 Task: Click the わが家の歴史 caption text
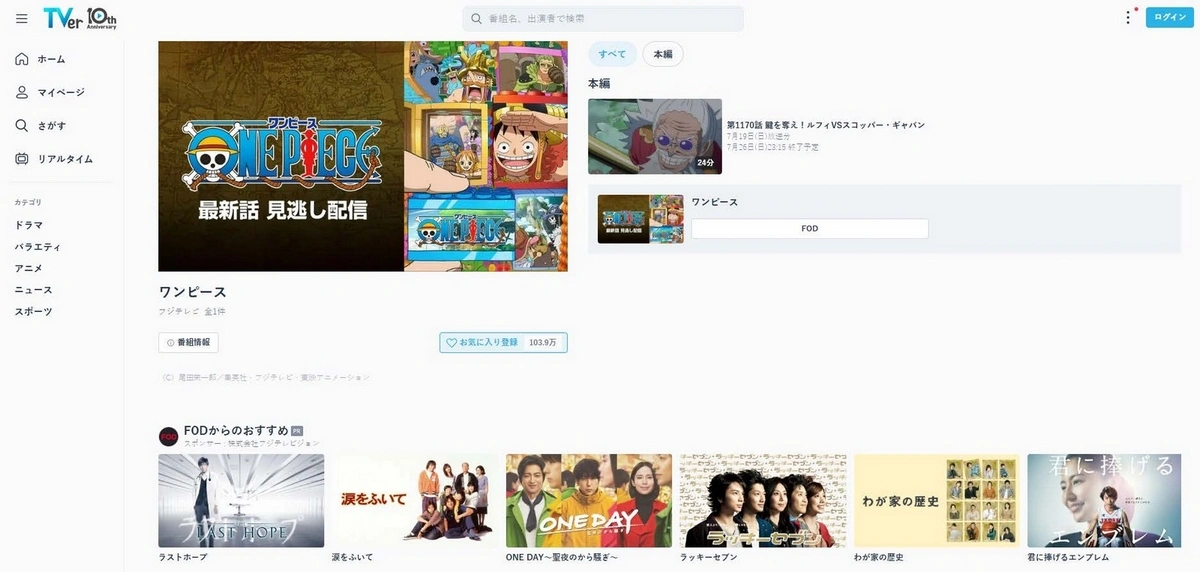point(879,557)
